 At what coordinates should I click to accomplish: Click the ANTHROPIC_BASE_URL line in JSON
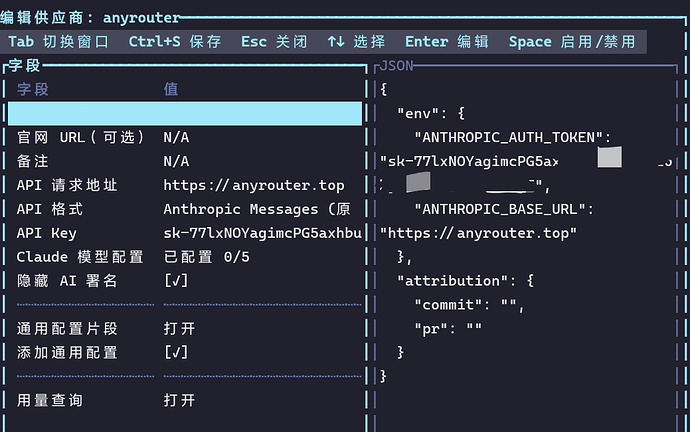click(504, 209)
